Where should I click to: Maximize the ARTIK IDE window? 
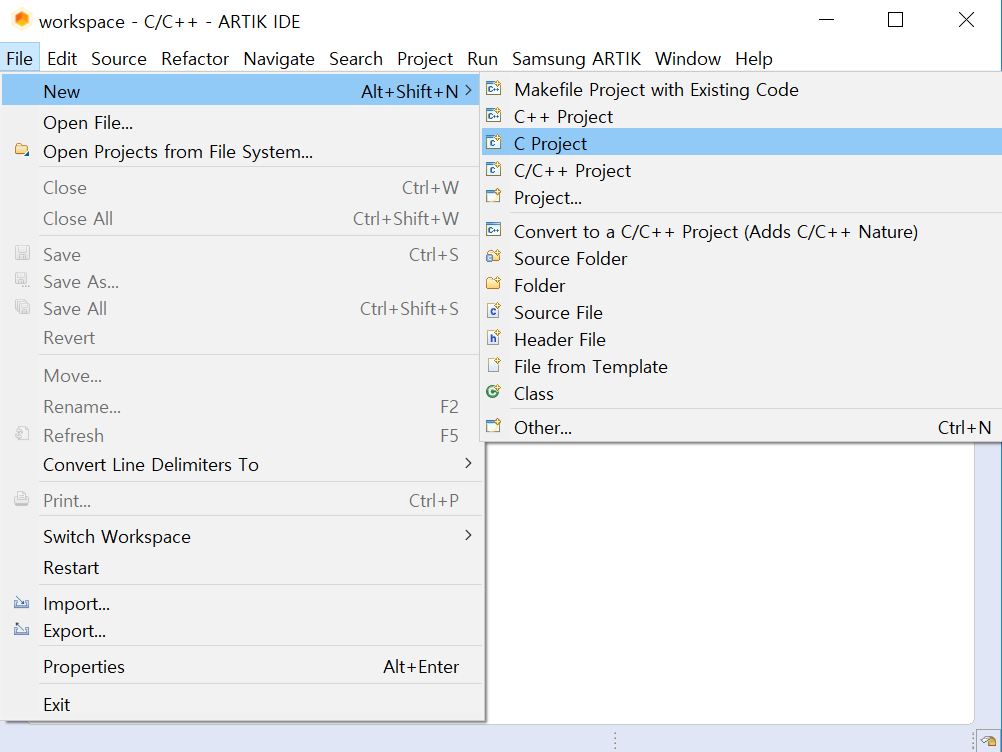(895, 20)
